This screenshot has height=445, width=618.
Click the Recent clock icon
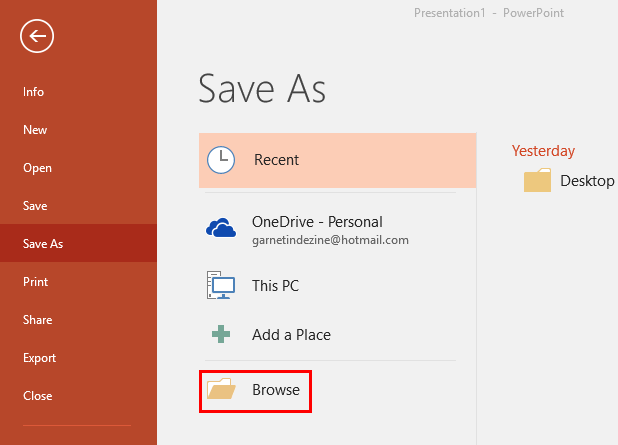pos(221,159)
